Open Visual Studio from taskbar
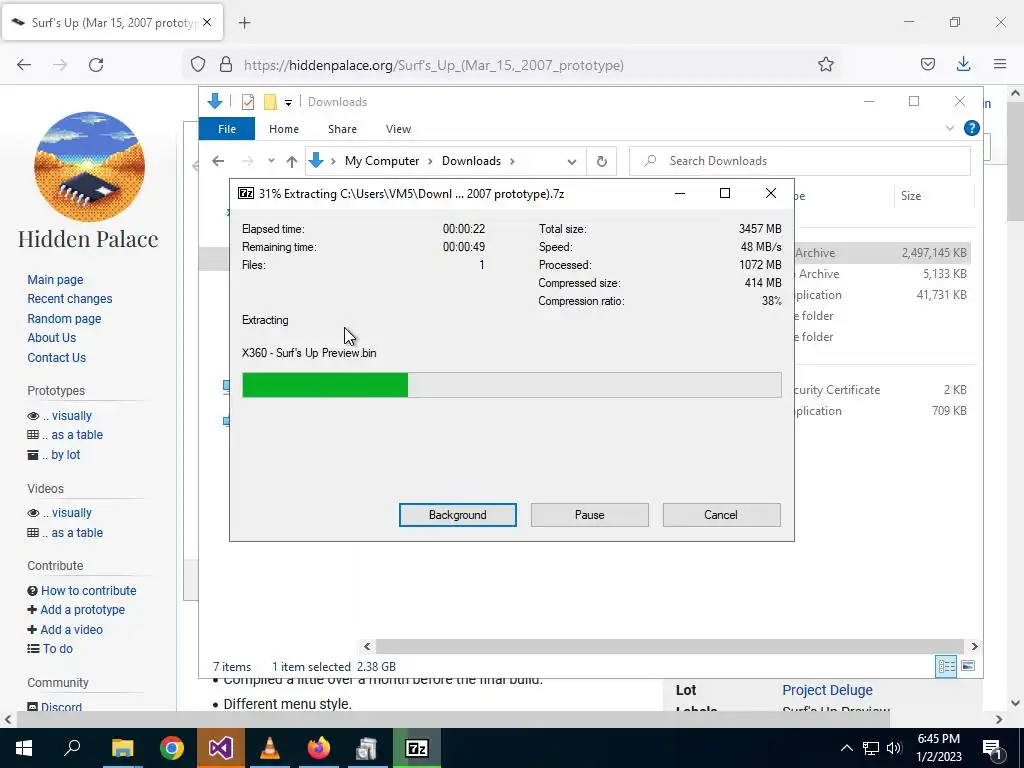This screenshot has width=1024, height=768. (221, 748)
